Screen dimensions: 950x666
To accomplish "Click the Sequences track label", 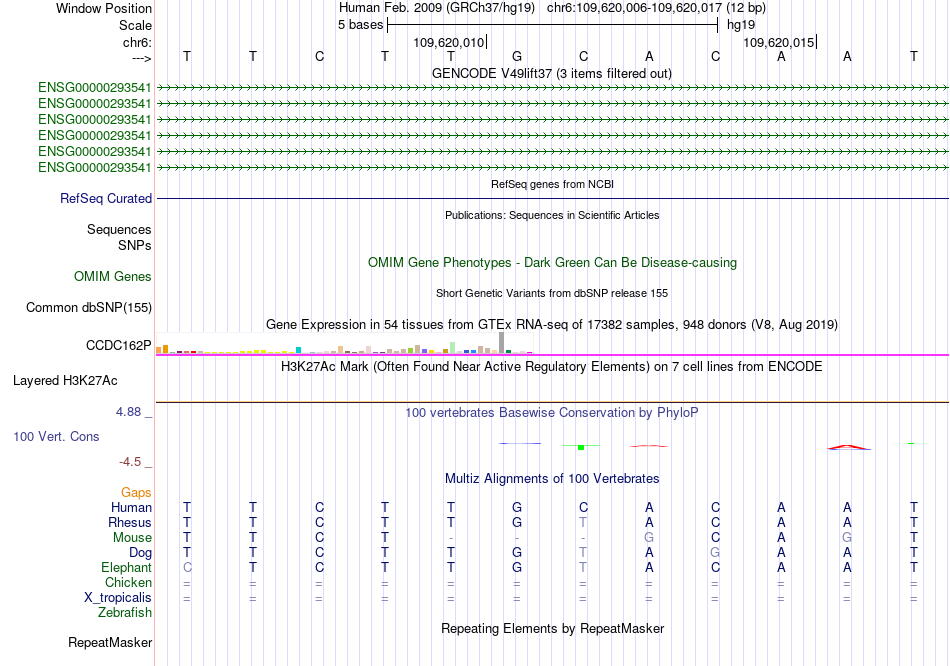I will pyautogui.click(x=119, y=229).
